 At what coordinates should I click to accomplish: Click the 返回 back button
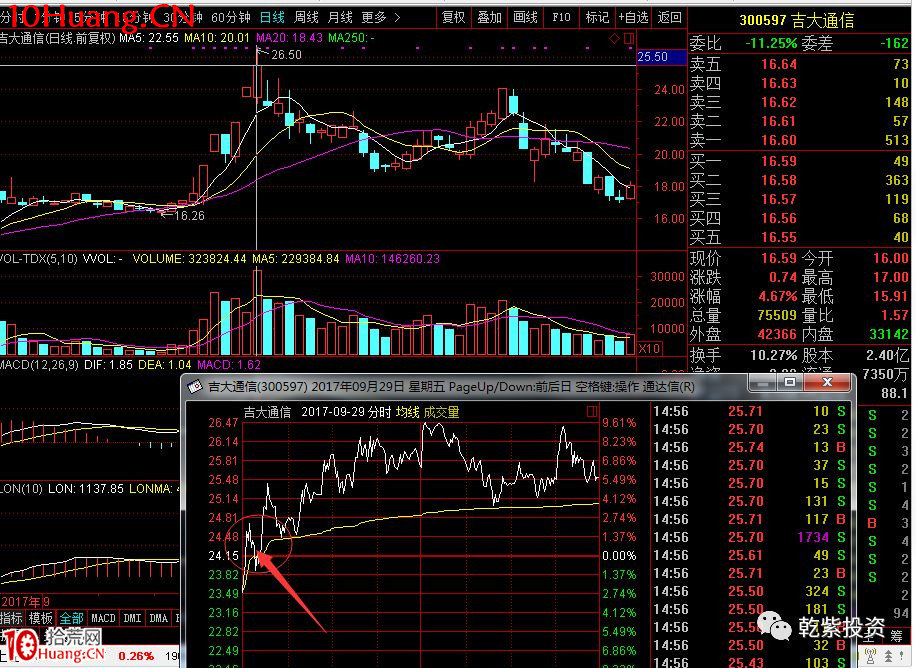[x=669, y=18]
